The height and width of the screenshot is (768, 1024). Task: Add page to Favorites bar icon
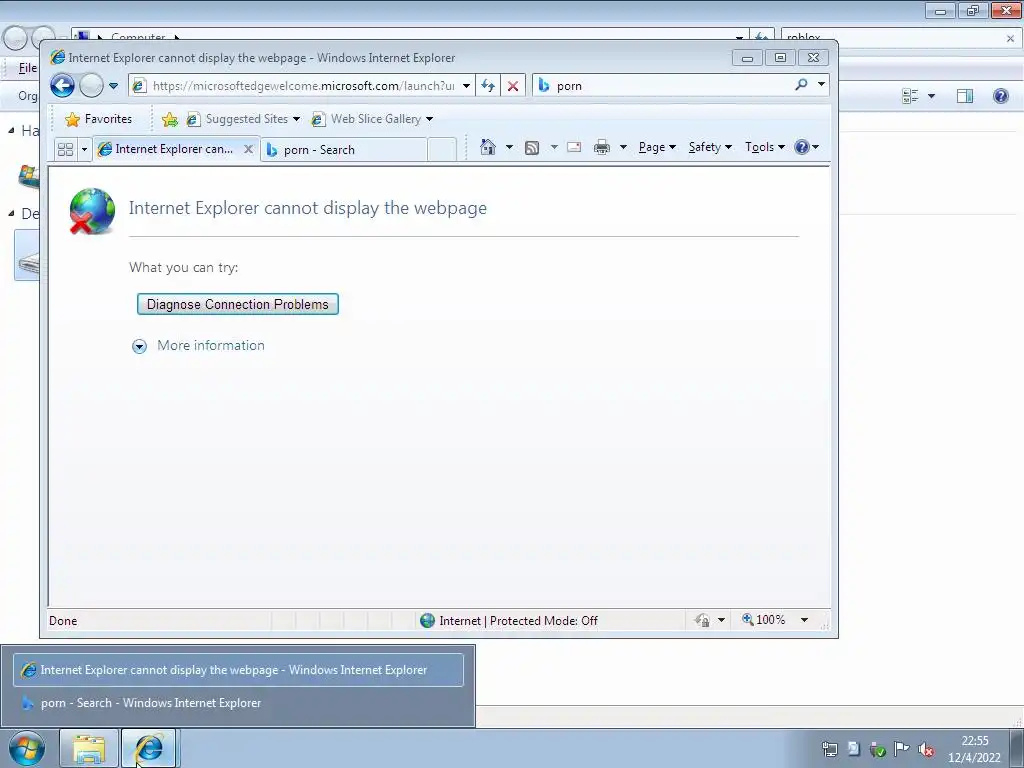[170, 119]
